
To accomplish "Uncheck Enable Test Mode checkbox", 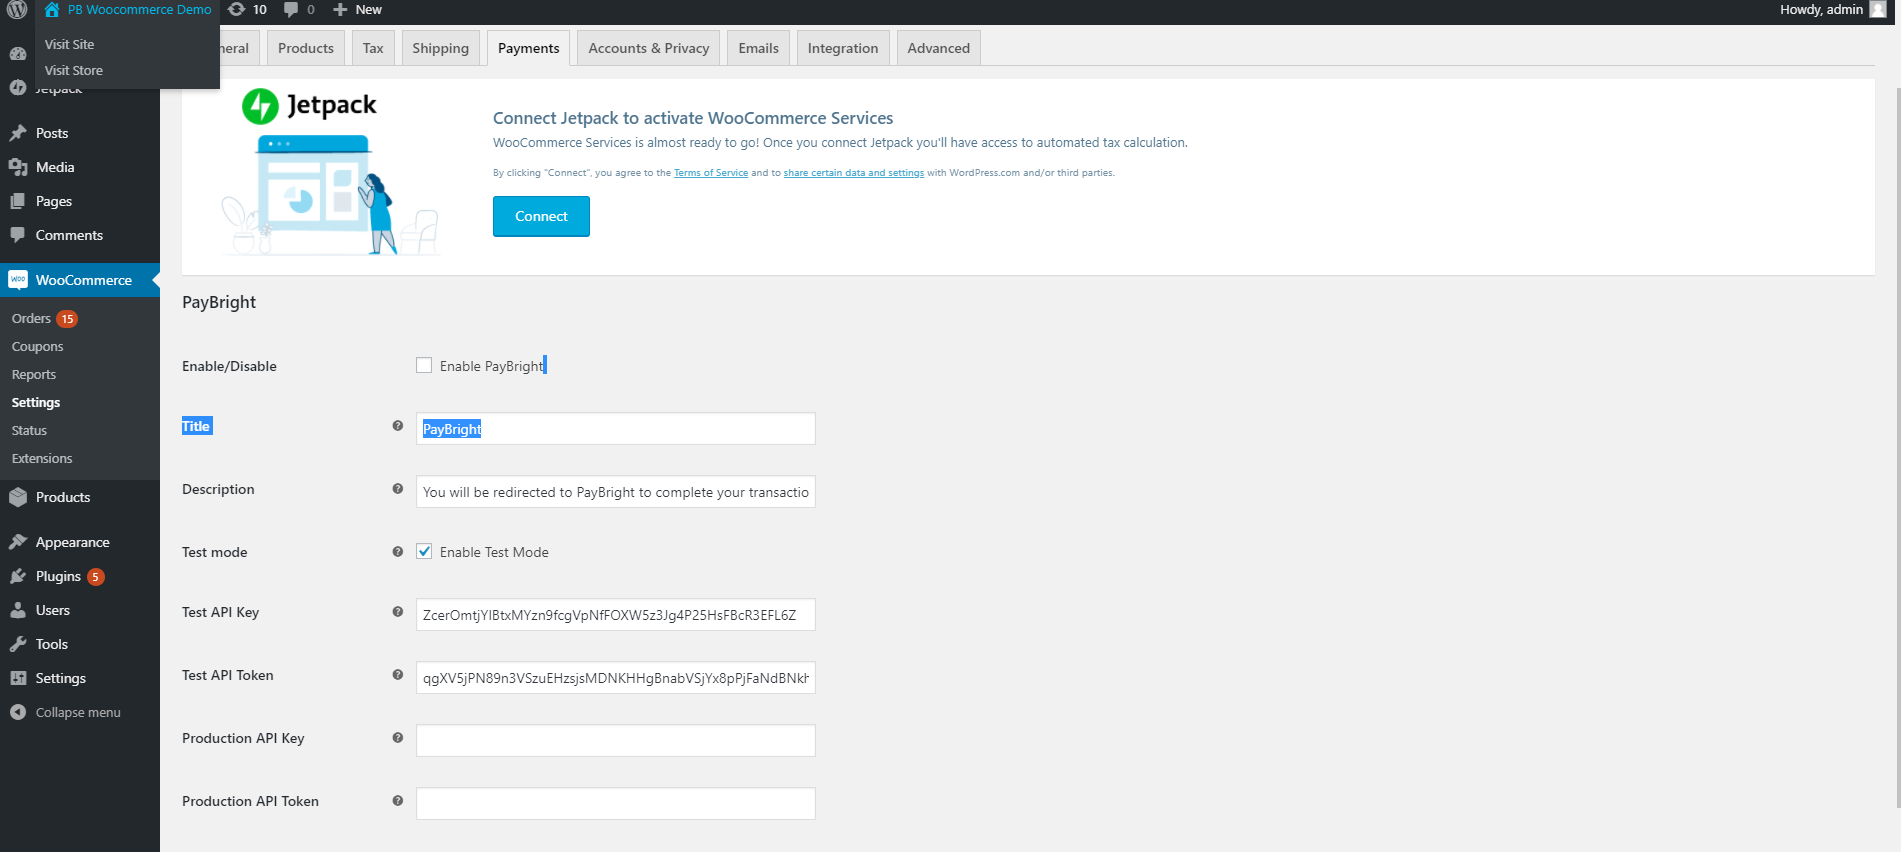I will [424, 552].
